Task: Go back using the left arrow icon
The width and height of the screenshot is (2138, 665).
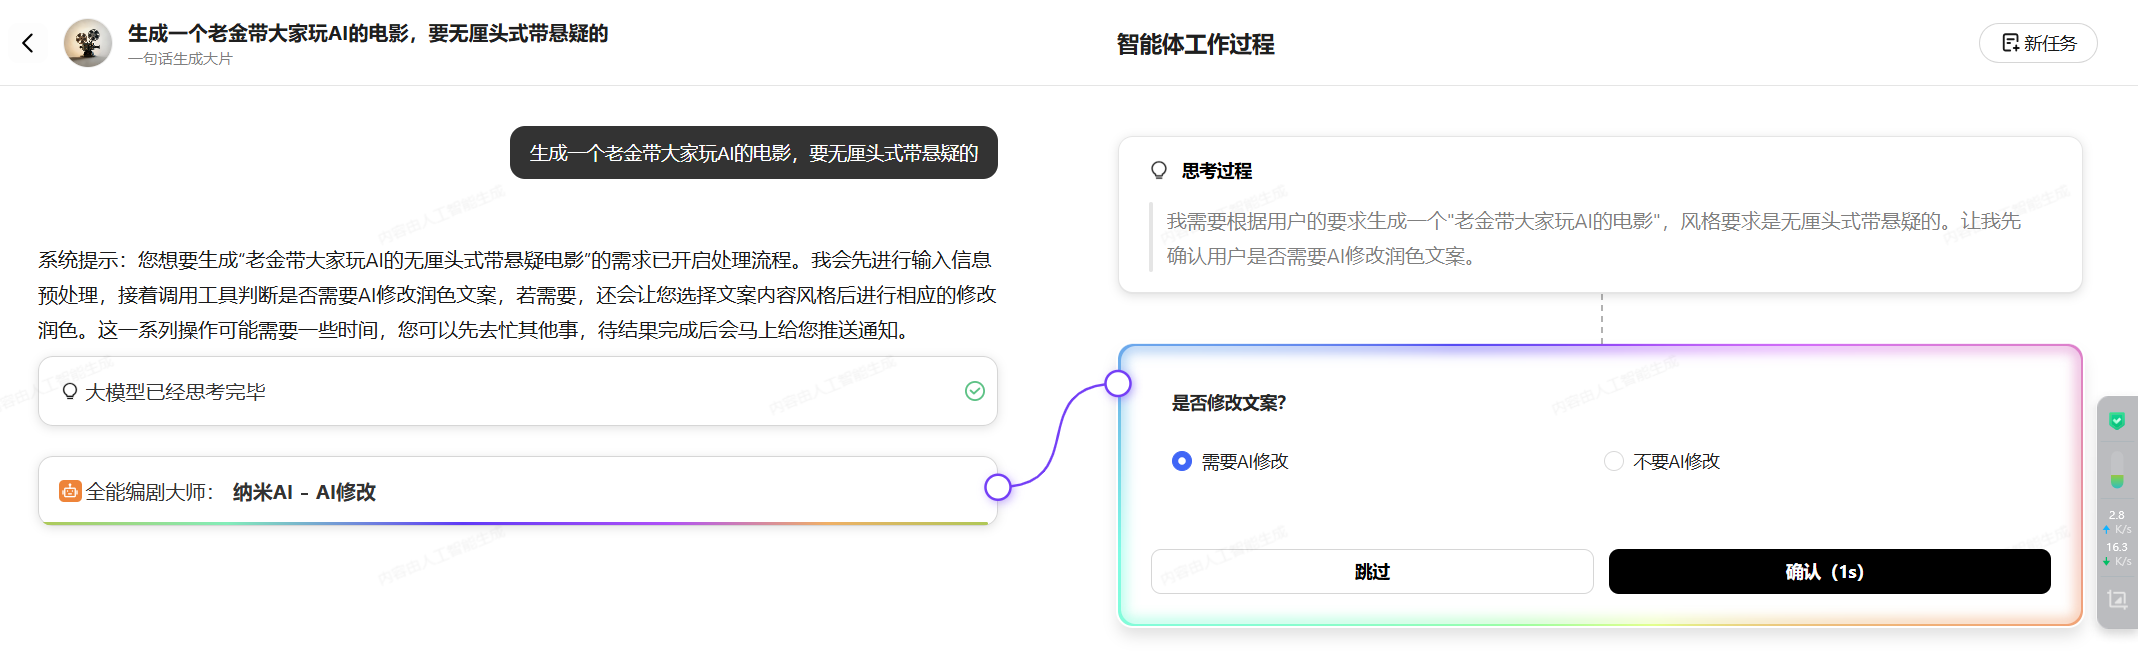Action: [28, 43]
